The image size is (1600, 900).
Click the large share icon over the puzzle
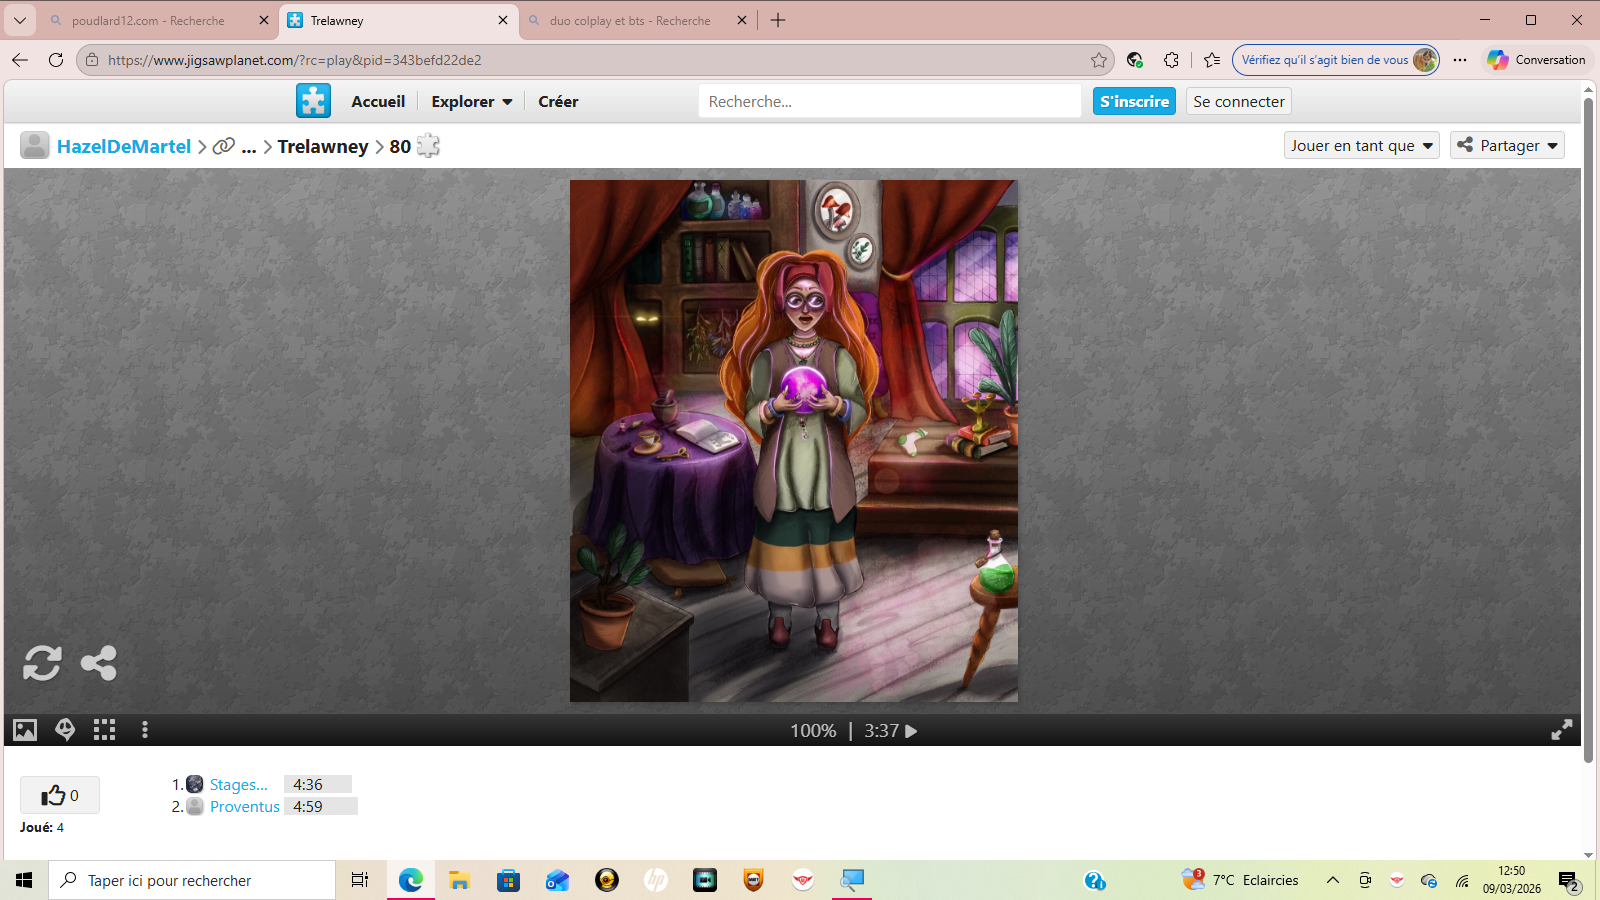pos(98,663)
